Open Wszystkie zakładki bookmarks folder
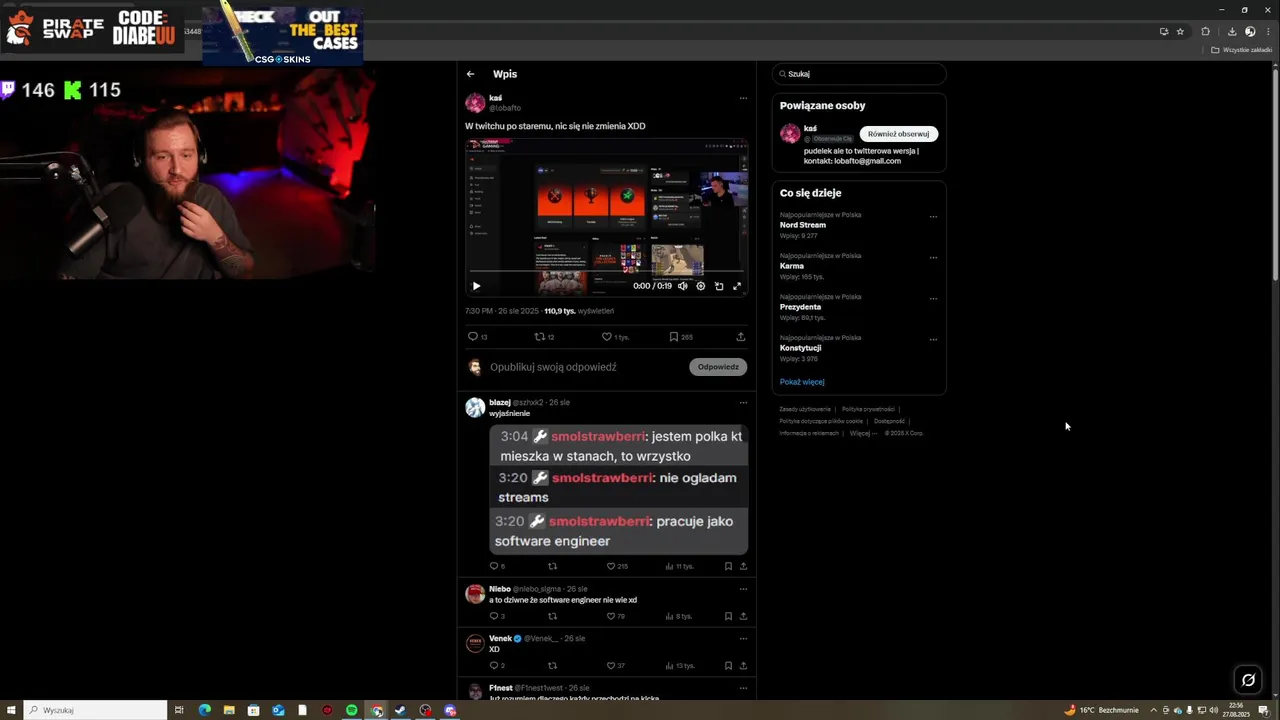 coord(1241,49)
